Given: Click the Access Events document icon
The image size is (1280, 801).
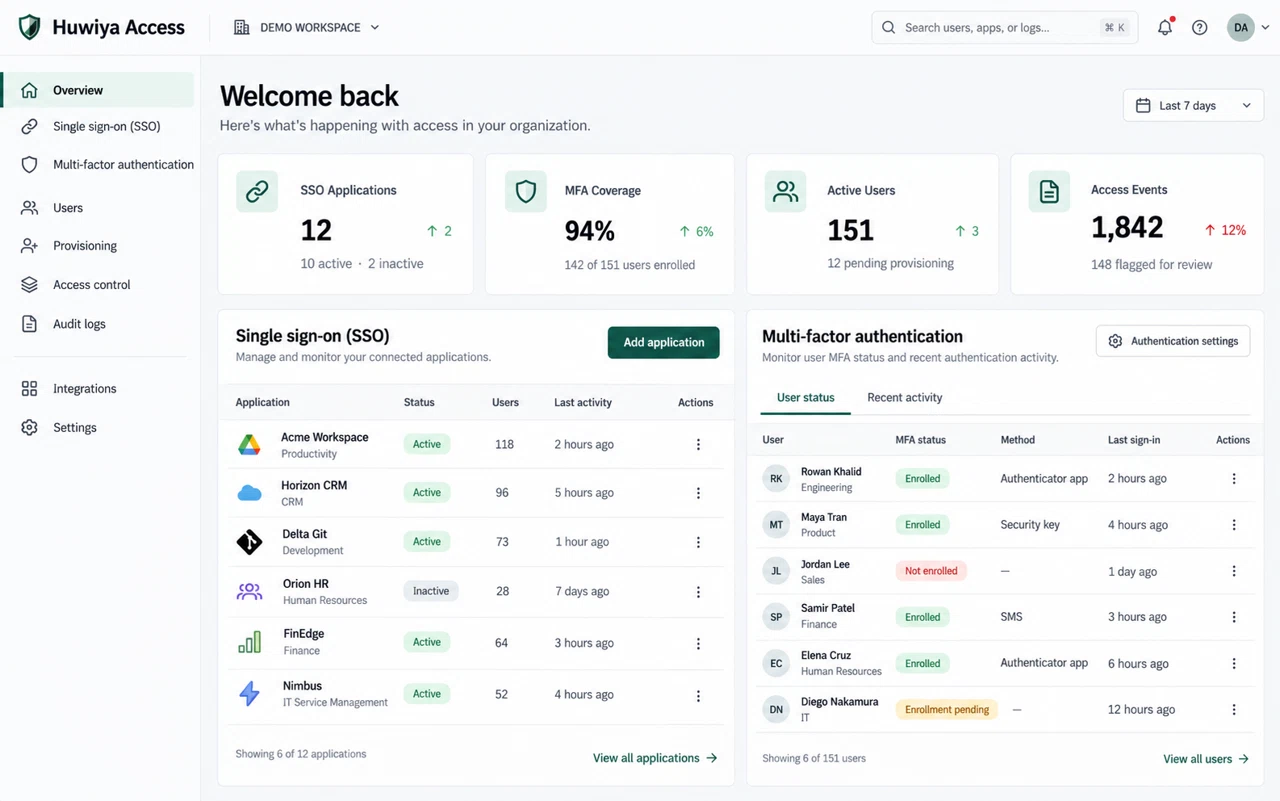Looking at the screenshot, I should 1049,191.
